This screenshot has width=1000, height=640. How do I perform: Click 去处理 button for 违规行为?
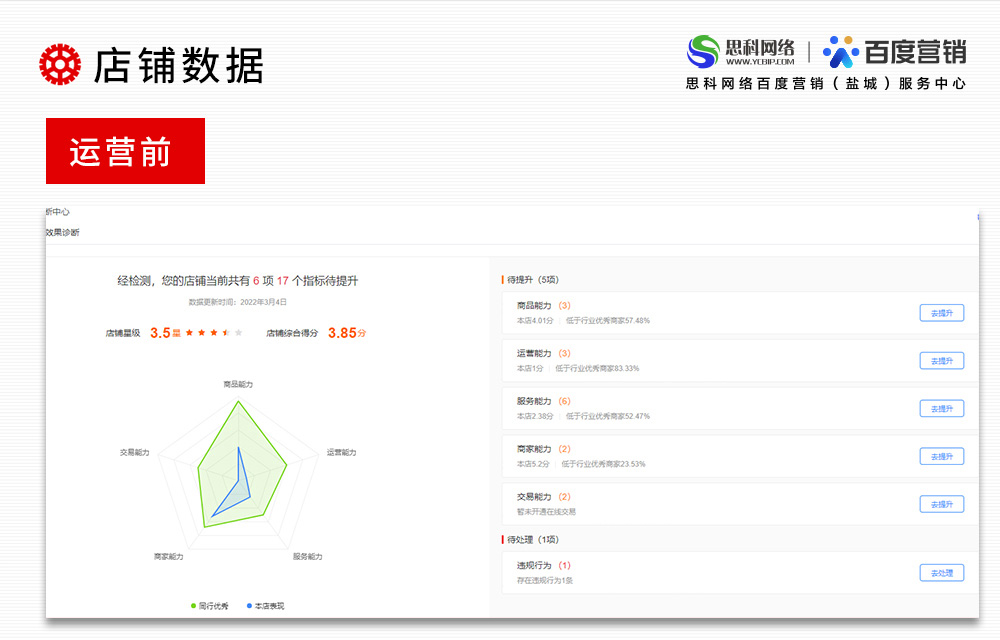pyautogui.click(x=941, y=572)
